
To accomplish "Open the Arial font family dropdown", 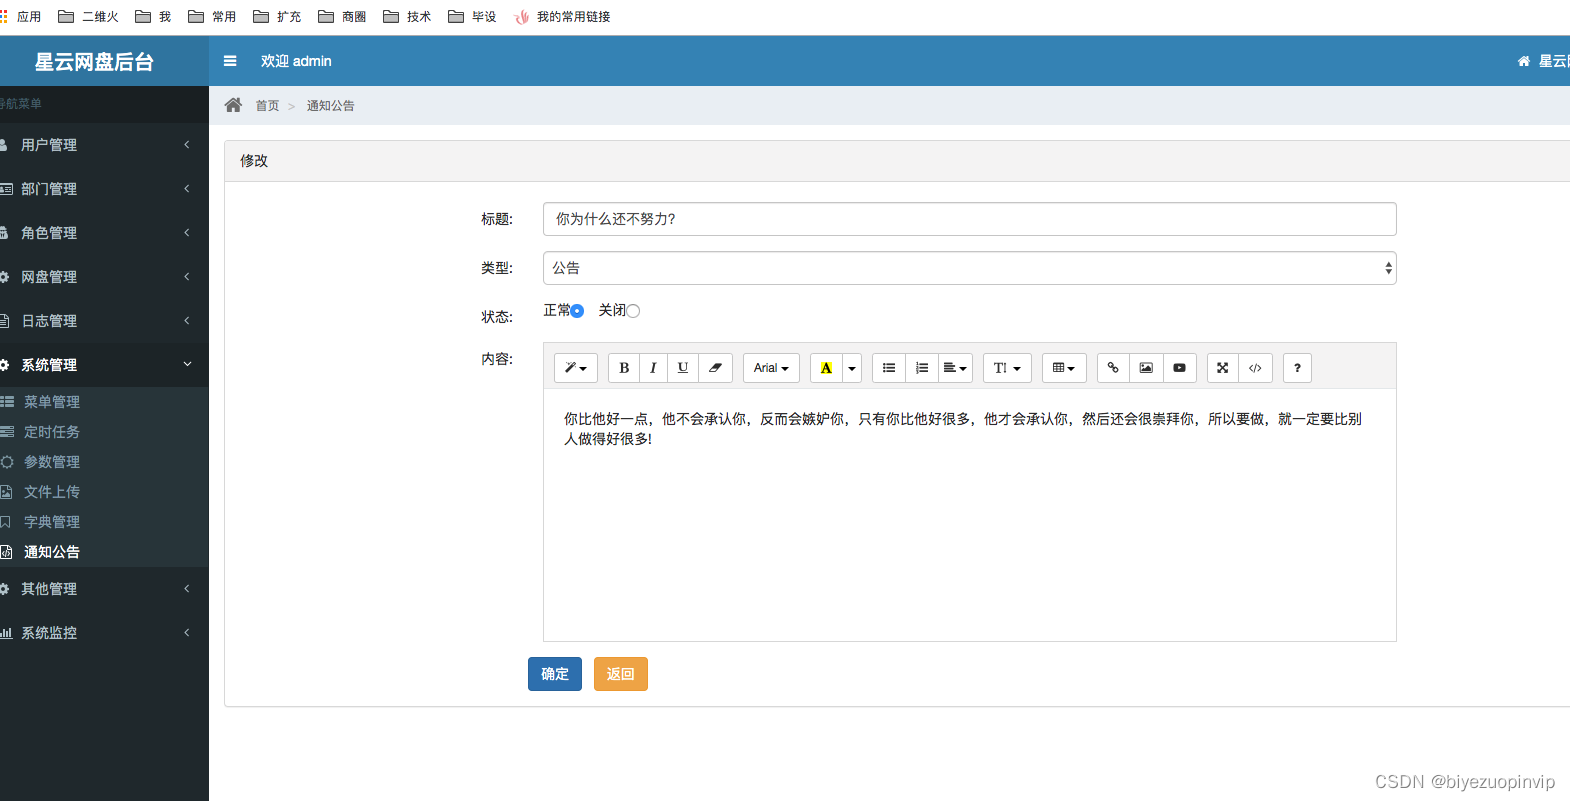I will tap(771, 368).
